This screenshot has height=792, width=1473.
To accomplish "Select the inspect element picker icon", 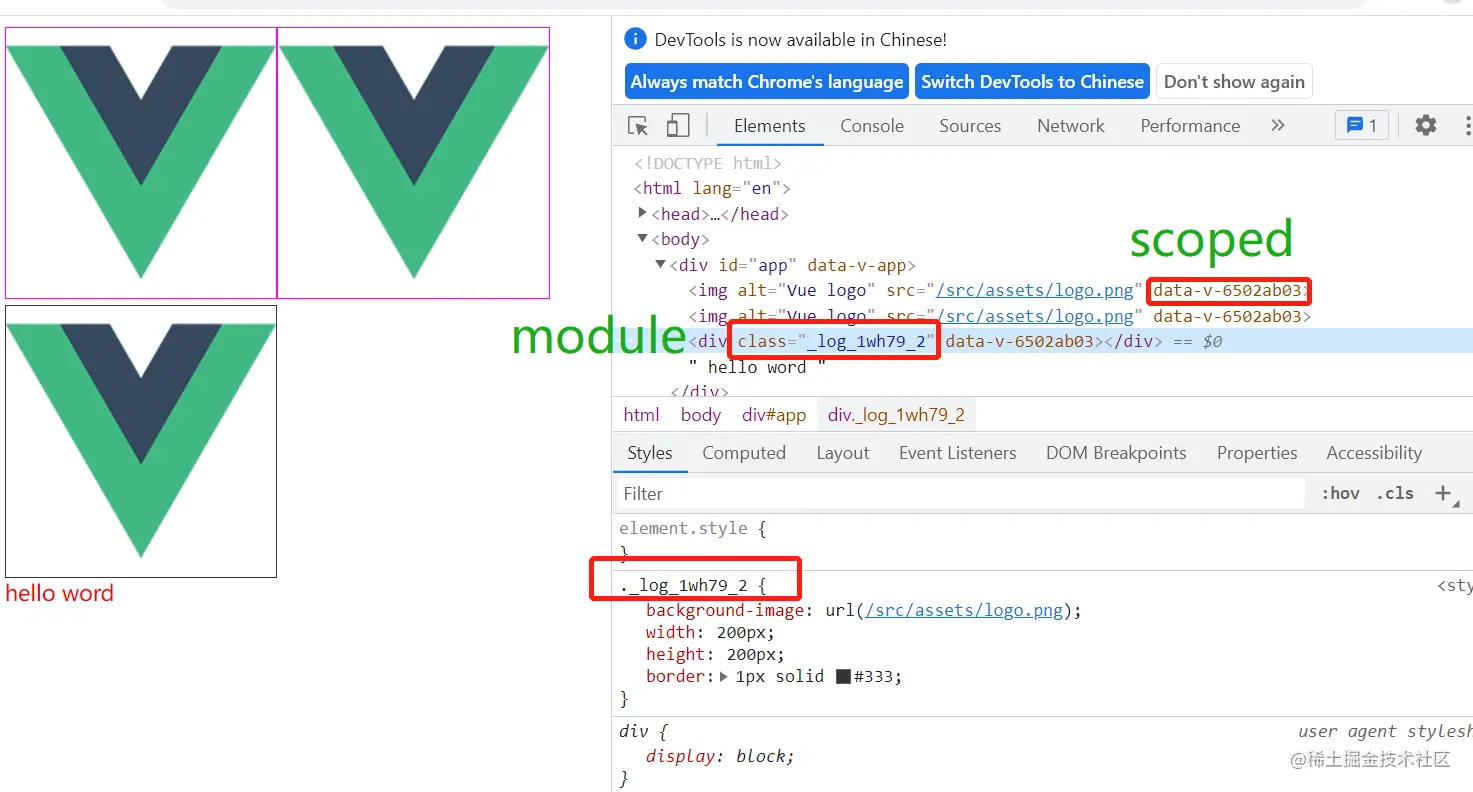I will [638, 126].
